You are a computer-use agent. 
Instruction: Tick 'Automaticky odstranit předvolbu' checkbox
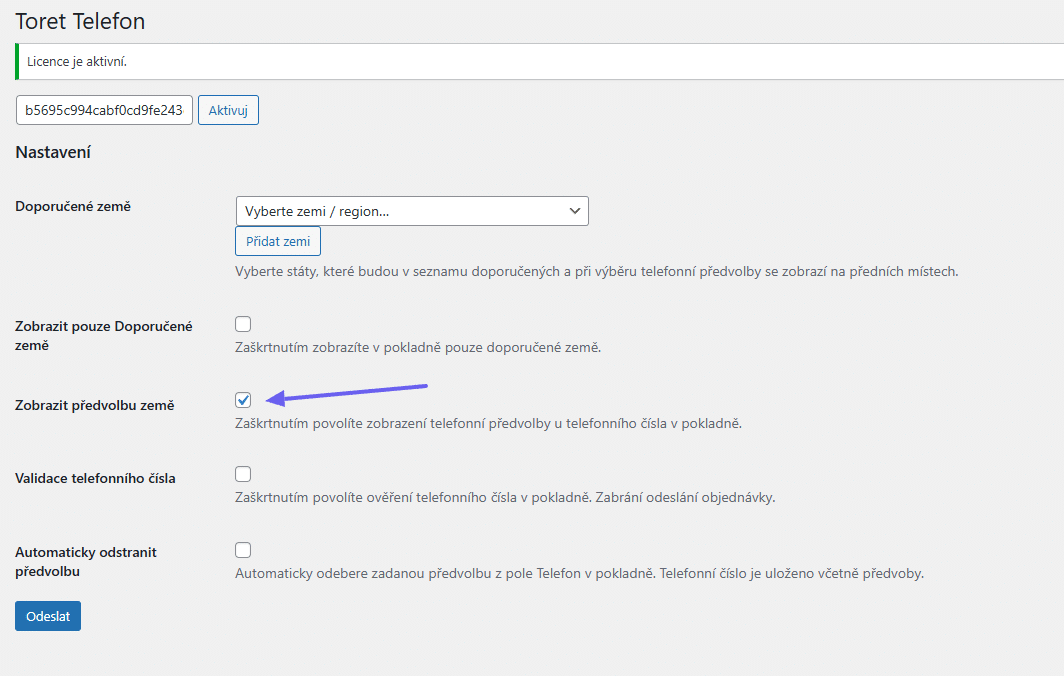point(243,550)
